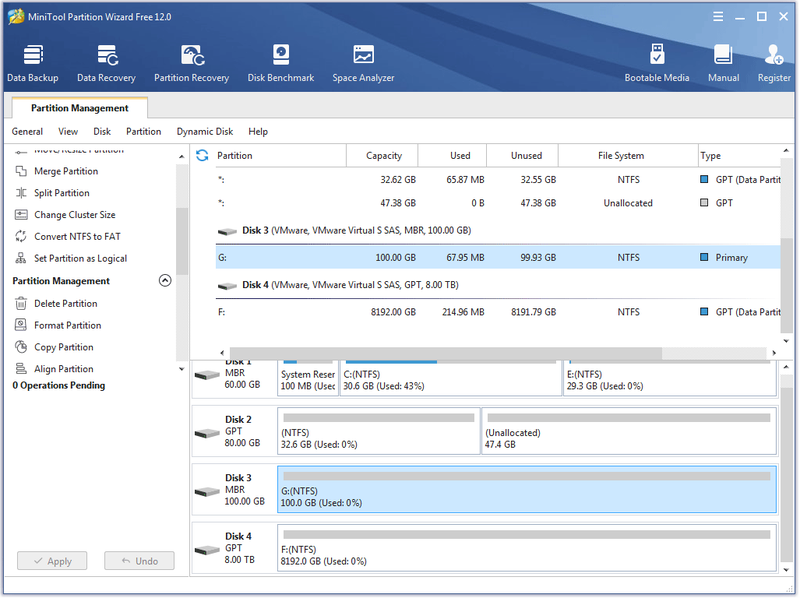The image size is (800, 598).
Task: Sort by the Capacity column header
Action: [x=382, y=156]
